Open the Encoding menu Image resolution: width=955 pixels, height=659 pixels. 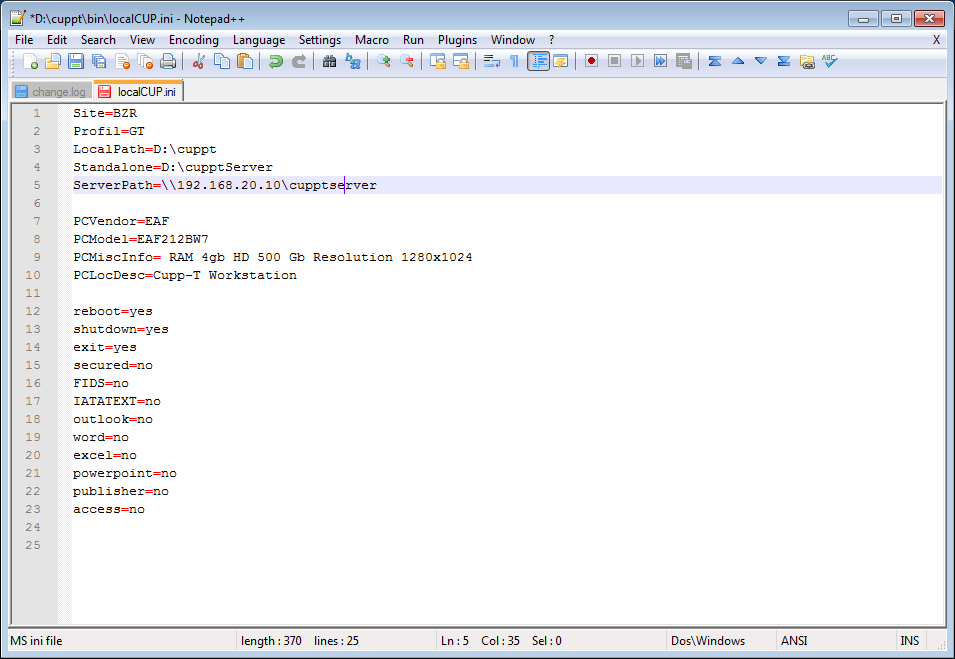click(193, 40)
